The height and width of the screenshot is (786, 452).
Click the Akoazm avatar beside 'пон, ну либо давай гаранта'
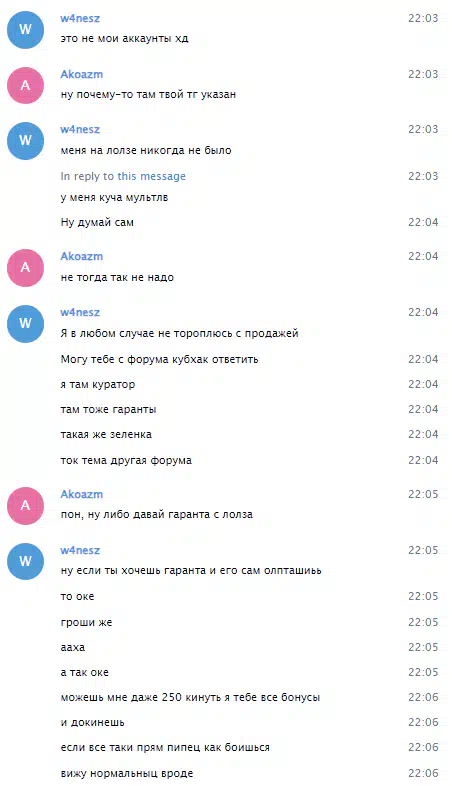tap(25, 506)
